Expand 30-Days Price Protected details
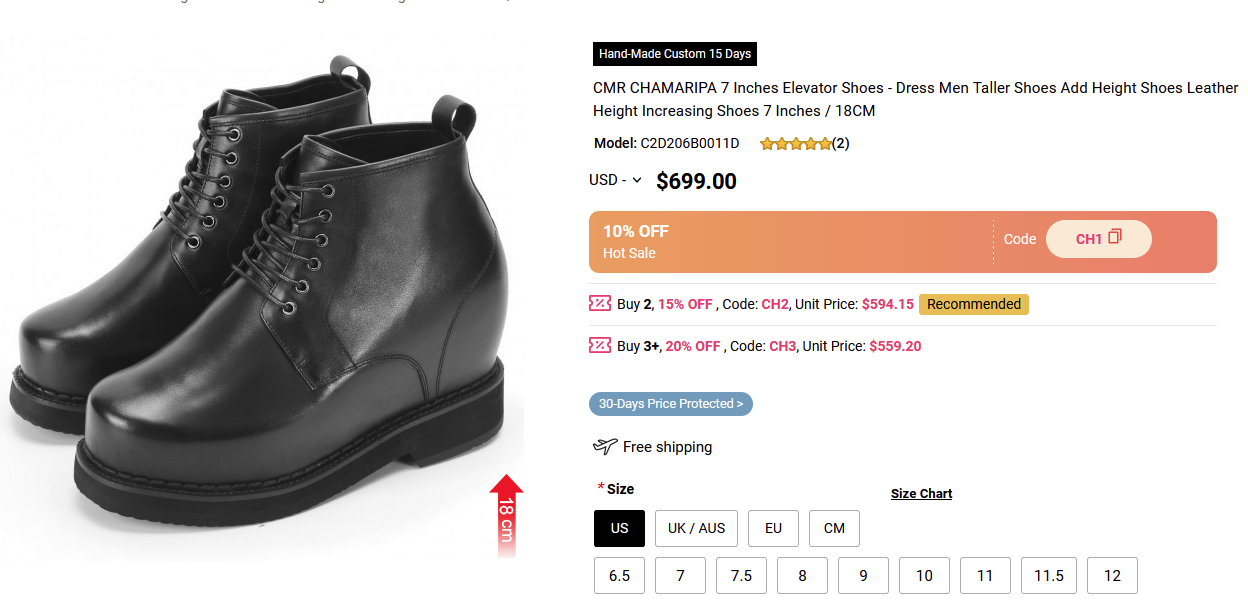This screenshot has height=604, width=1248. pos(670,404)
